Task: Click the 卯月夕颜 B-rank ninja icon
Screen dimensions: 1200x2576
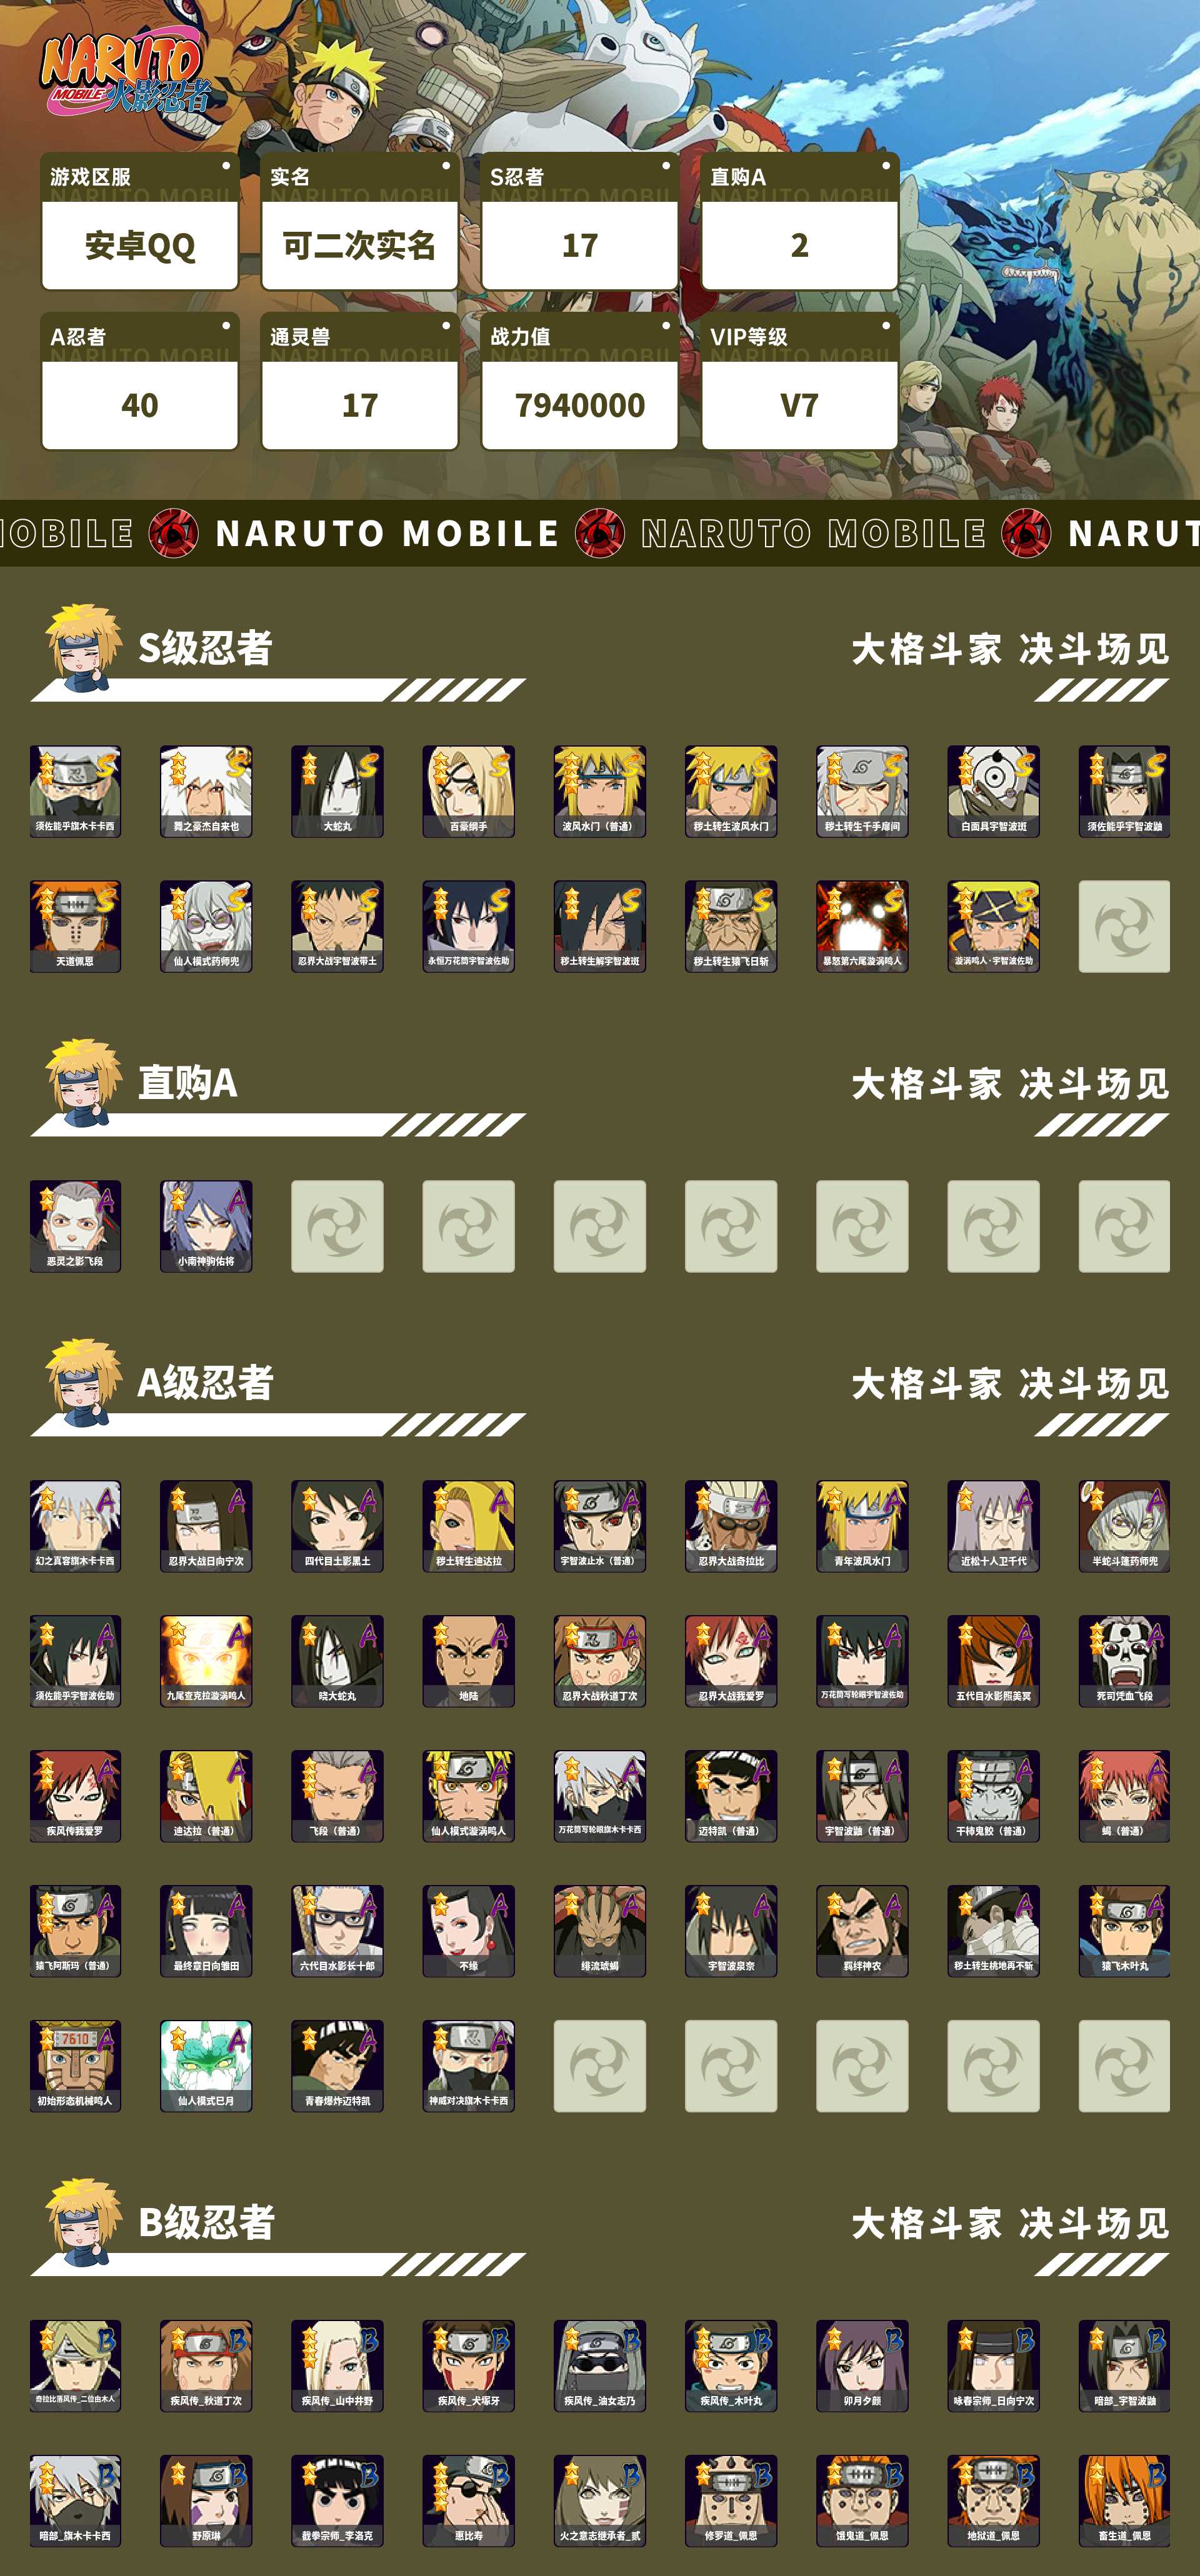Action: (862, 2366)
